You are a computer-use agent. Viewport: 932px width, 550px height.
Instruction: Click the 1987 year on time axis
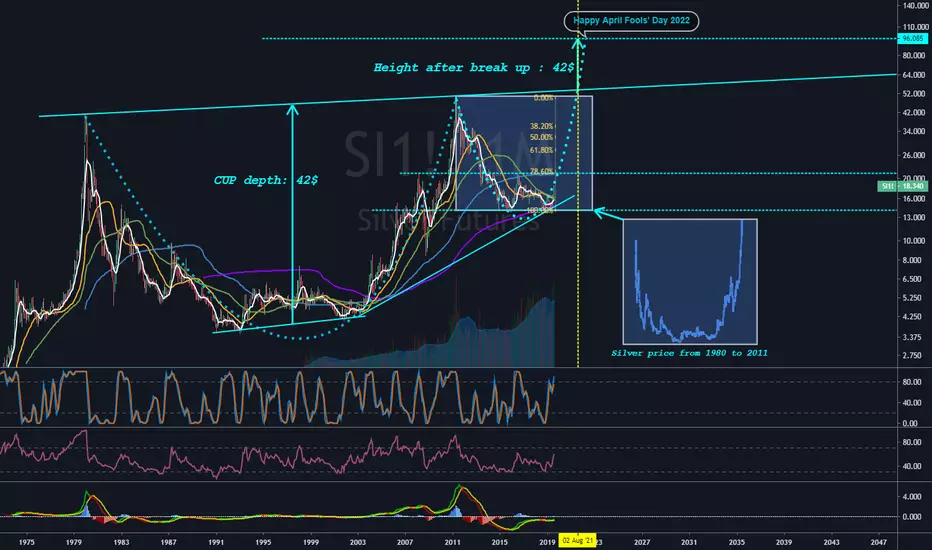[x=168, y=542]
